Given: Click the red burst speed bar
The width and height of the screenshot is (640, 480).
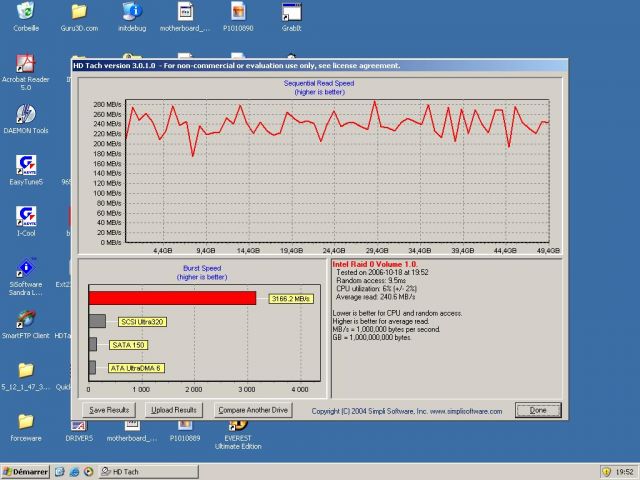Looking at the screenshot, I should pyautogui.click(x=172, y=298).
